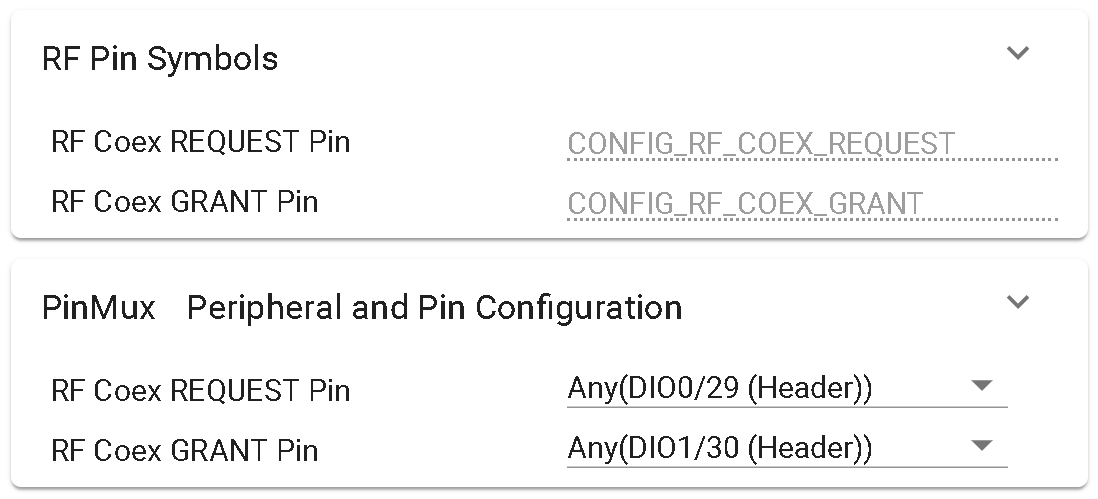
Task: Select RF Coex GRANT Pin label under PinMux
Action: point(184,450)
